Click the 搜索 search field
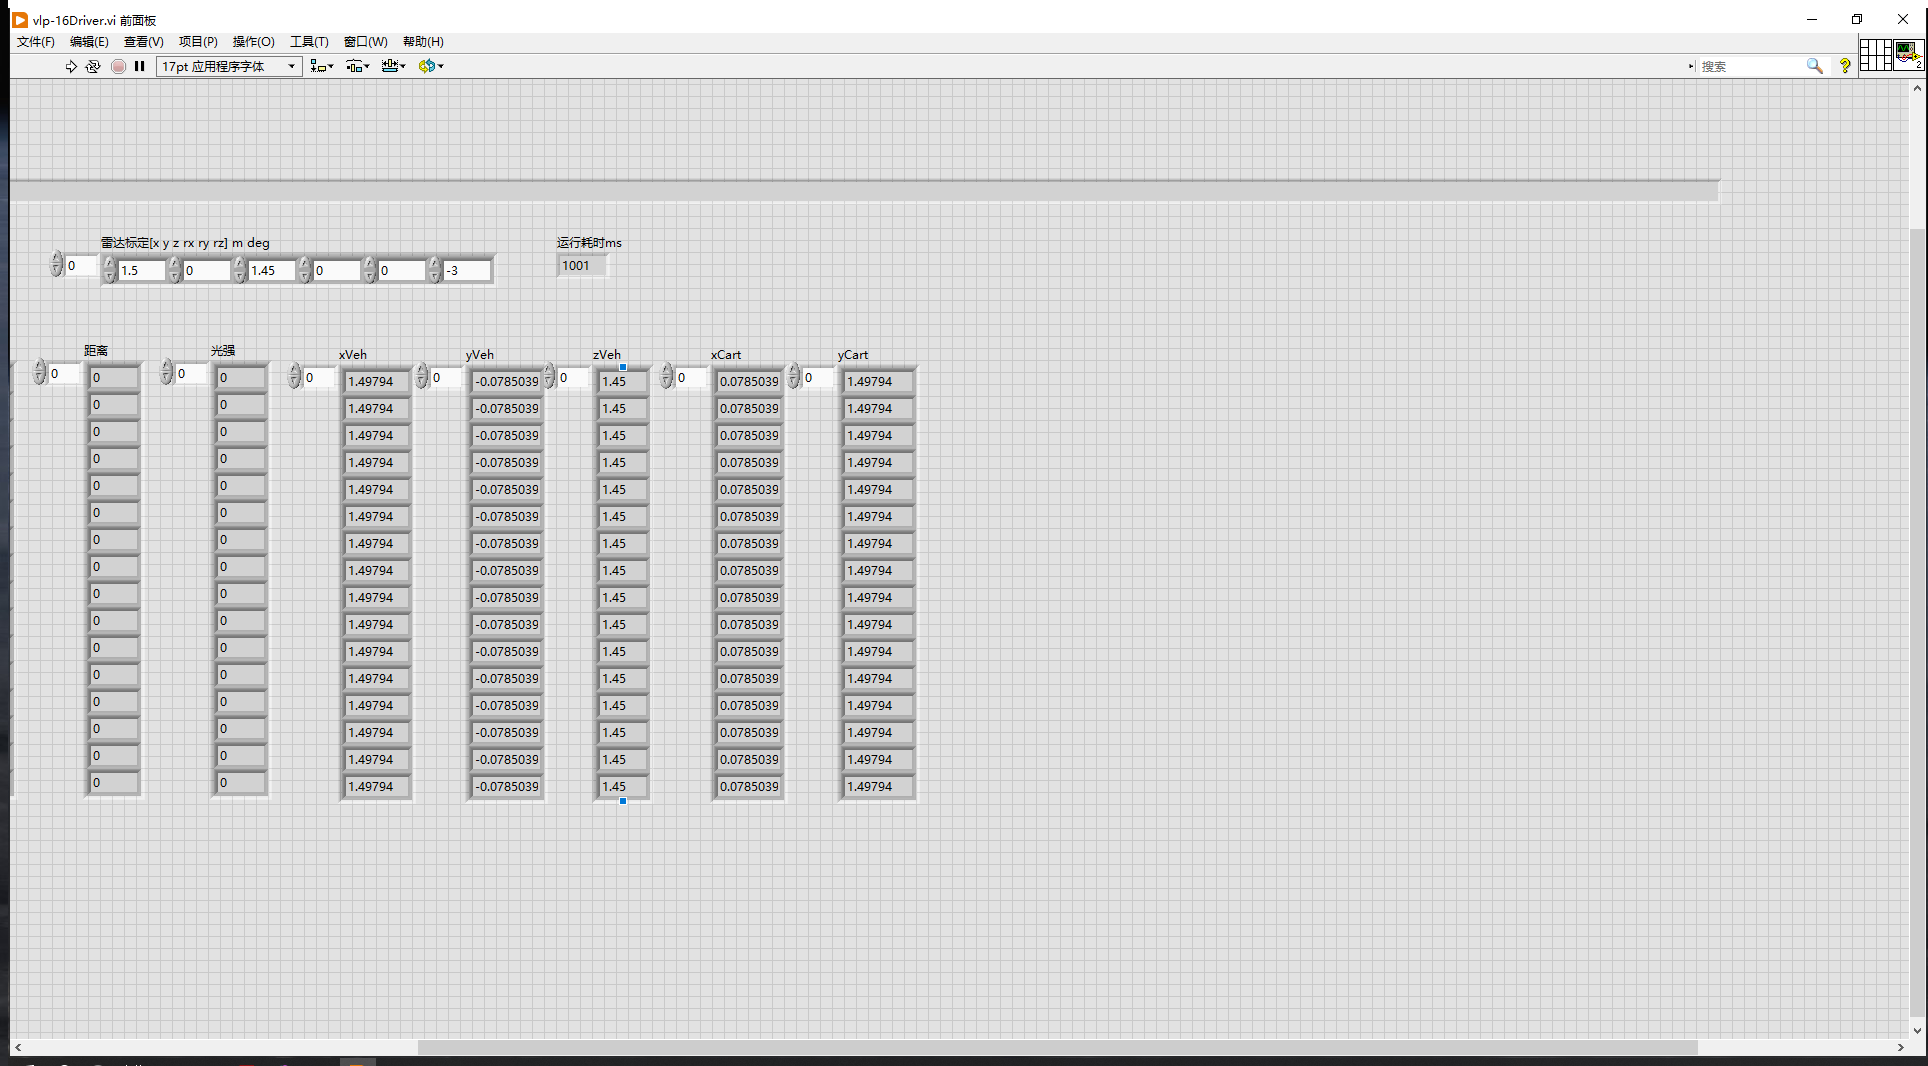 click(x=1750, y=66)
